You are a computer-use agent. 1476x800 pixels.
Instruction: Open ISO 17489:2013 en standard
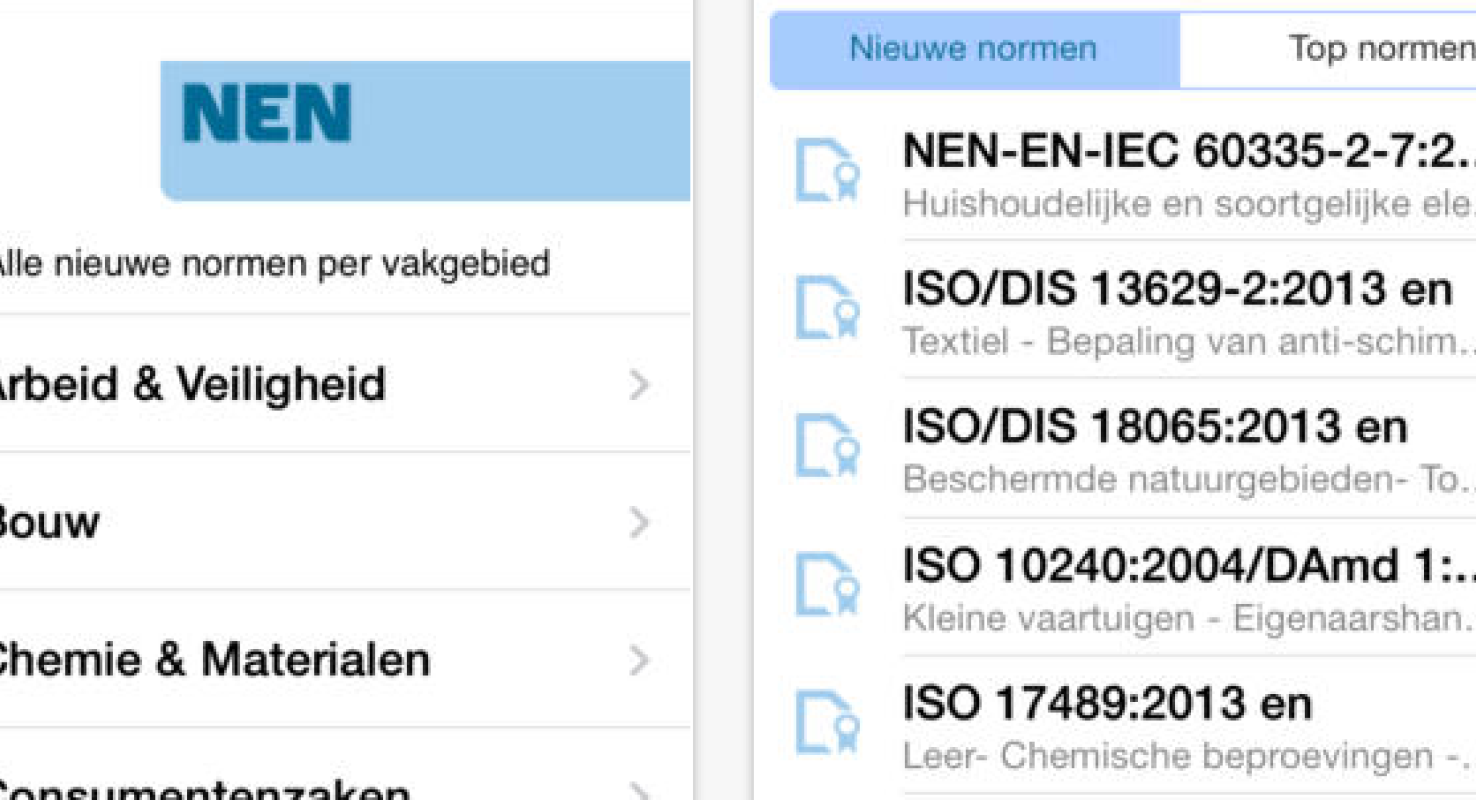(x=1107, y=704)
